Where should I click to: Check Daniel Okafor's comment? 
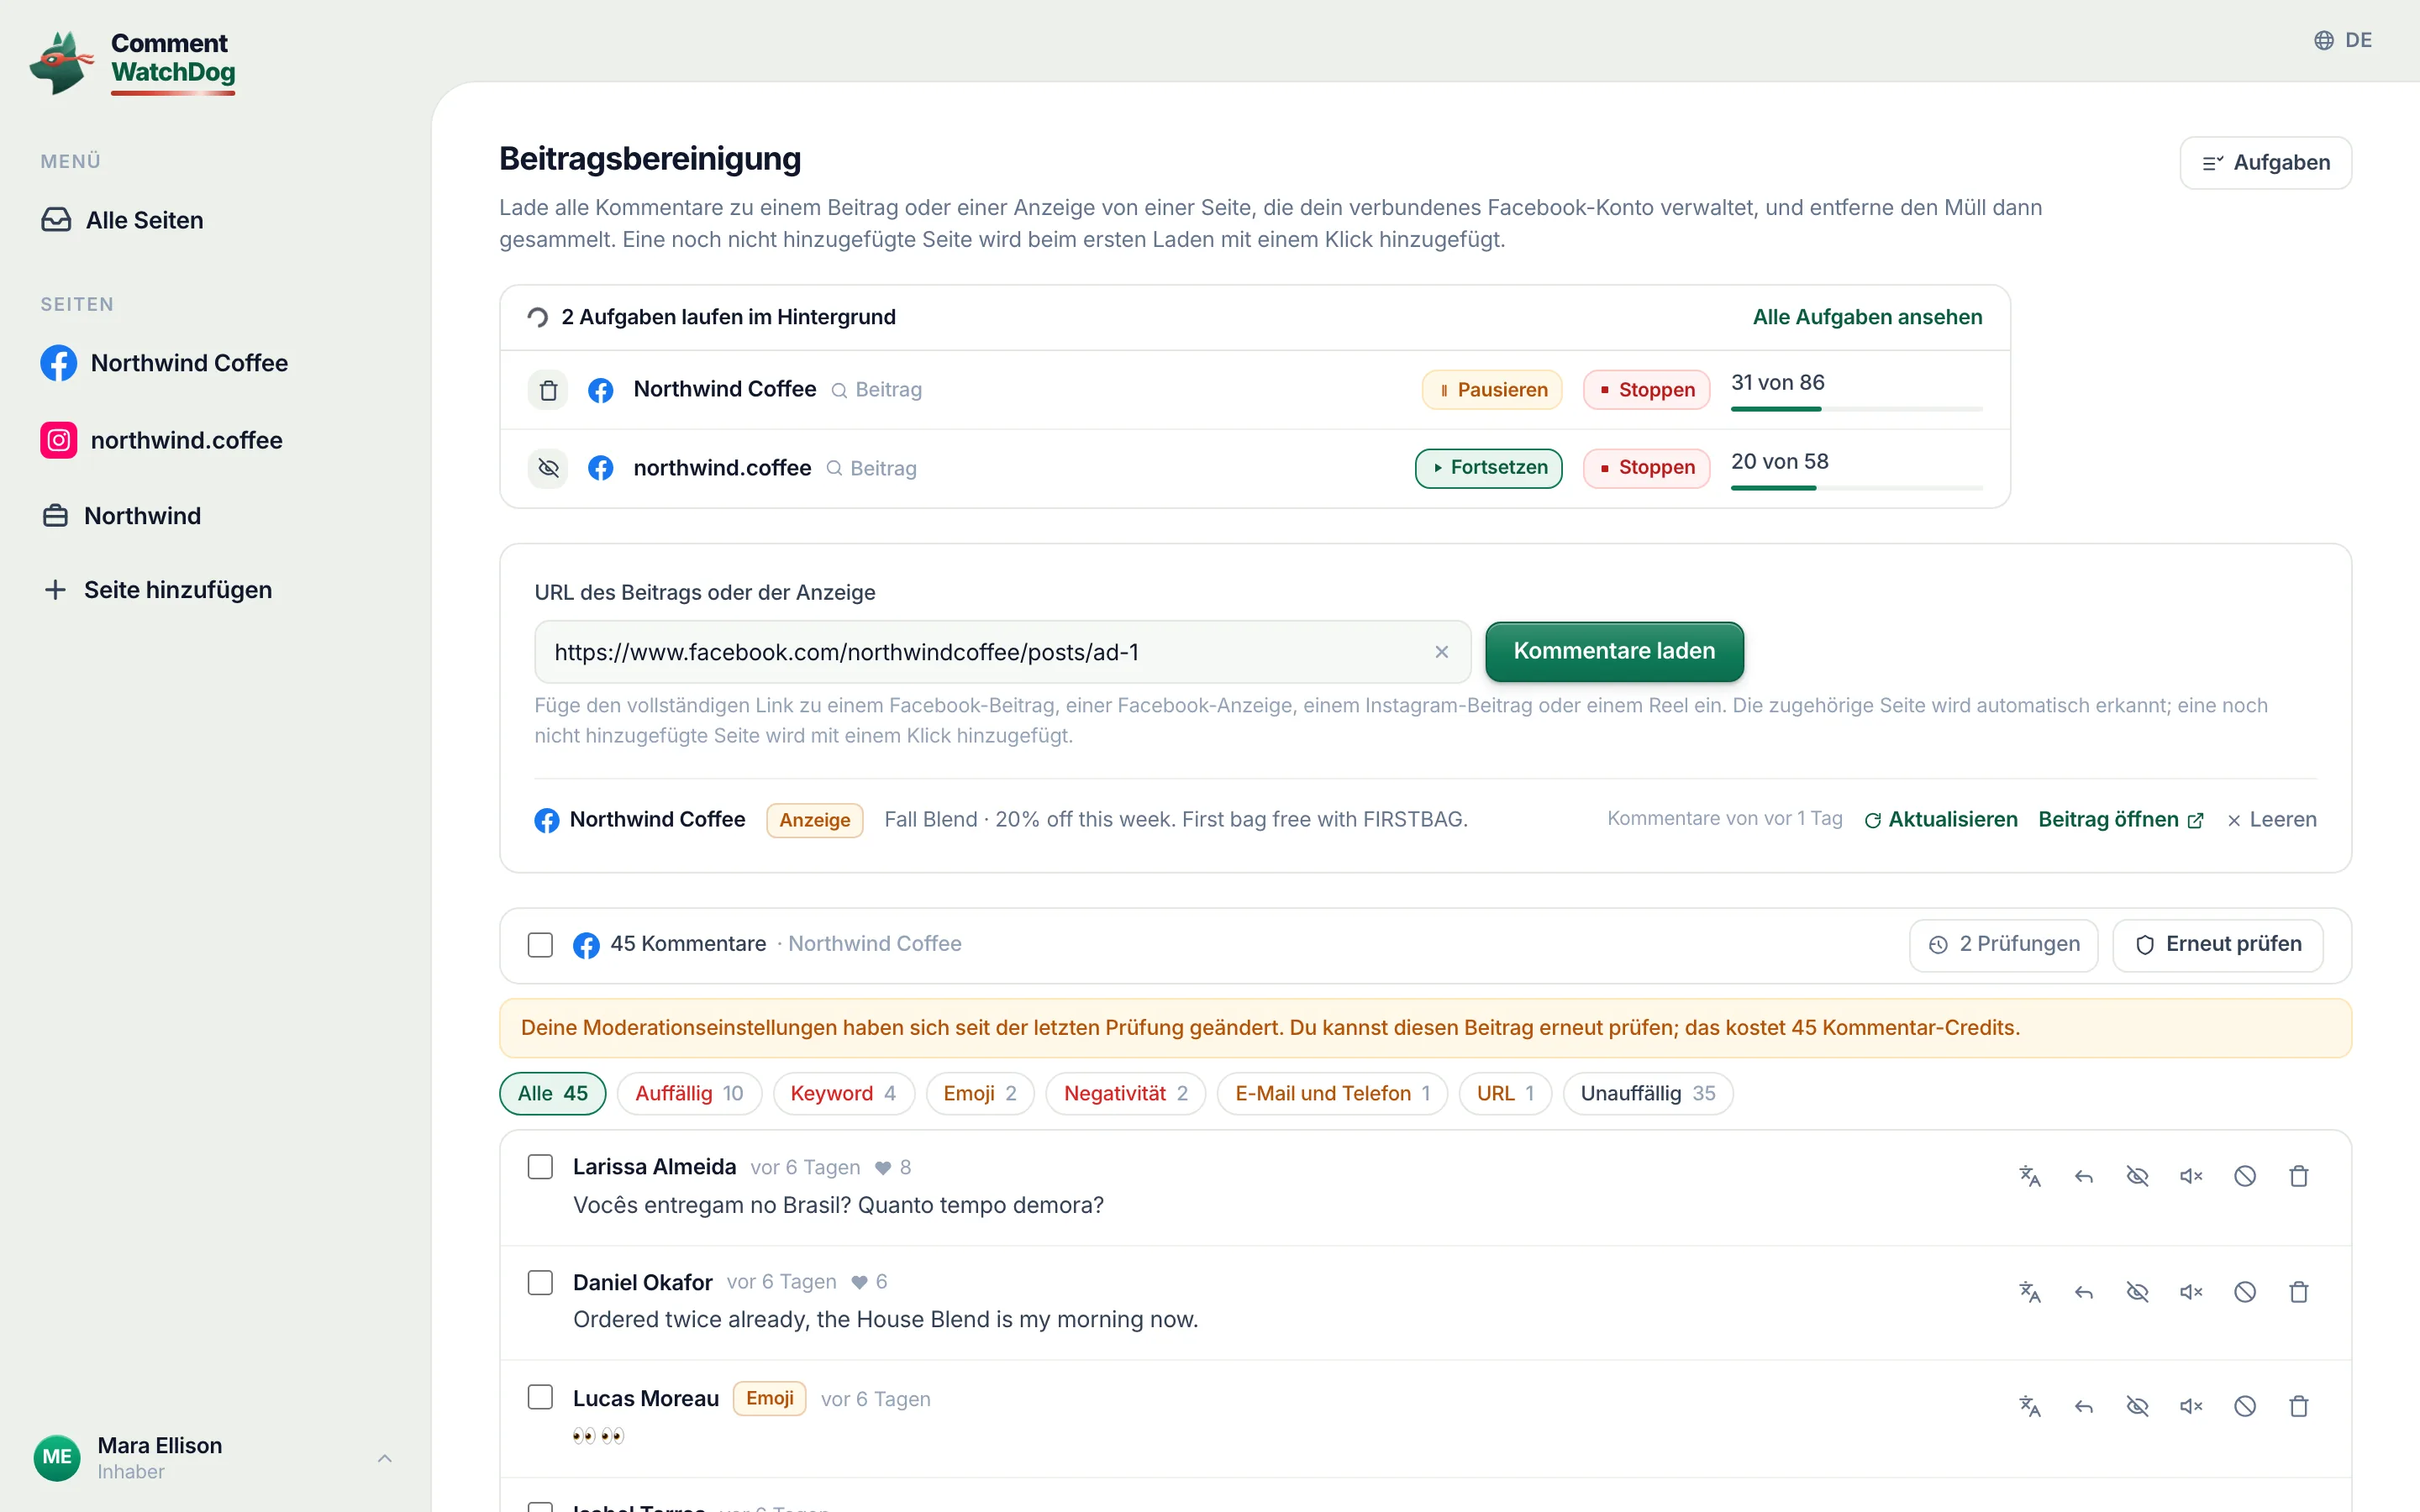pos(540,1282)
